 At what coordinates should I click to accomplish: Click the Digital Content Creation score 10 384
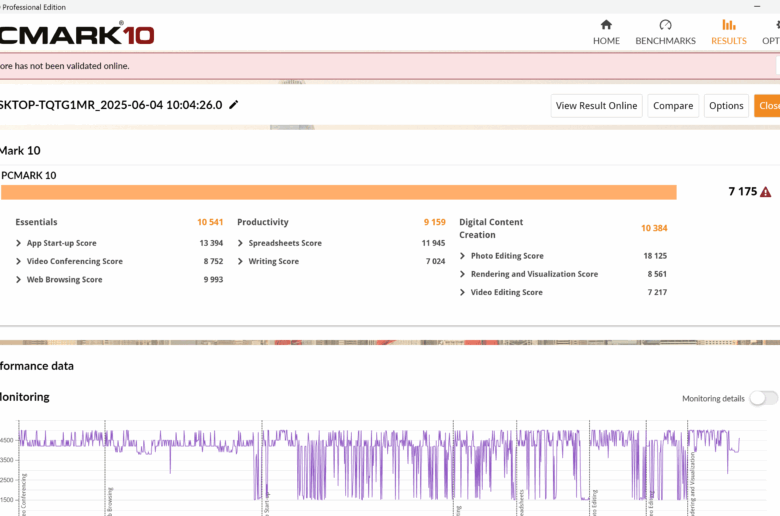[654, 228]
